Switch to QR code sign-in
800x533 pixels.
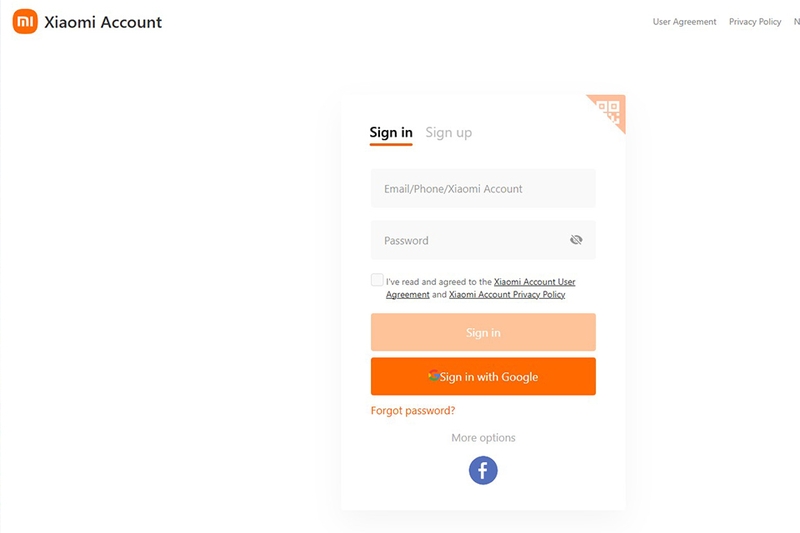609,112
